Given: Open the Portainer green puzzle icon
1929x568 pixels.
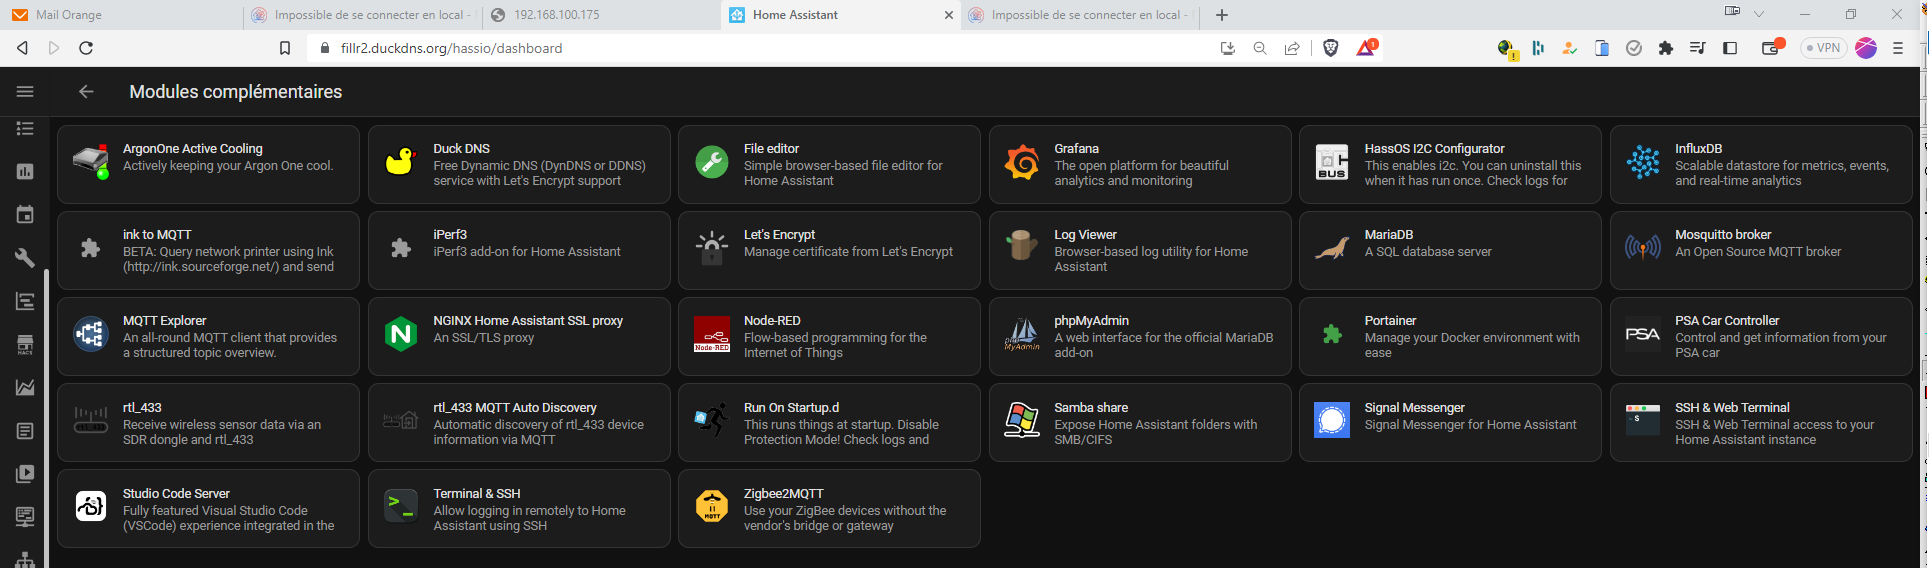Looking at the screenshot, I should pyautogui.click(x=1332, y=334).
